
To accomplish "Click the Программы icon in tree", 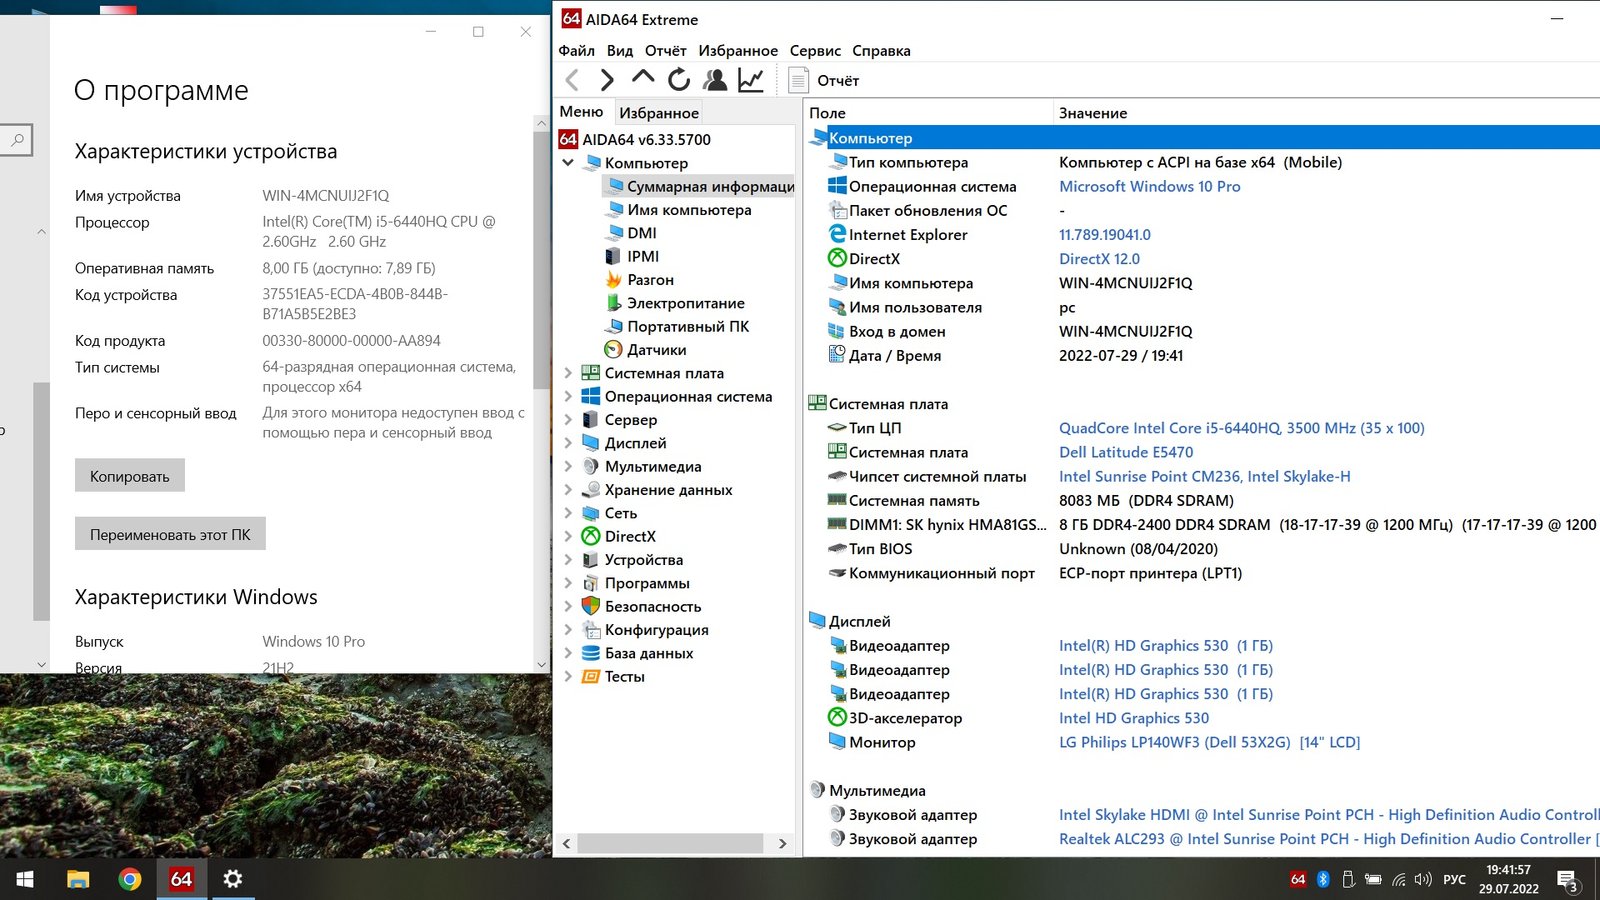I will [591, 583].
